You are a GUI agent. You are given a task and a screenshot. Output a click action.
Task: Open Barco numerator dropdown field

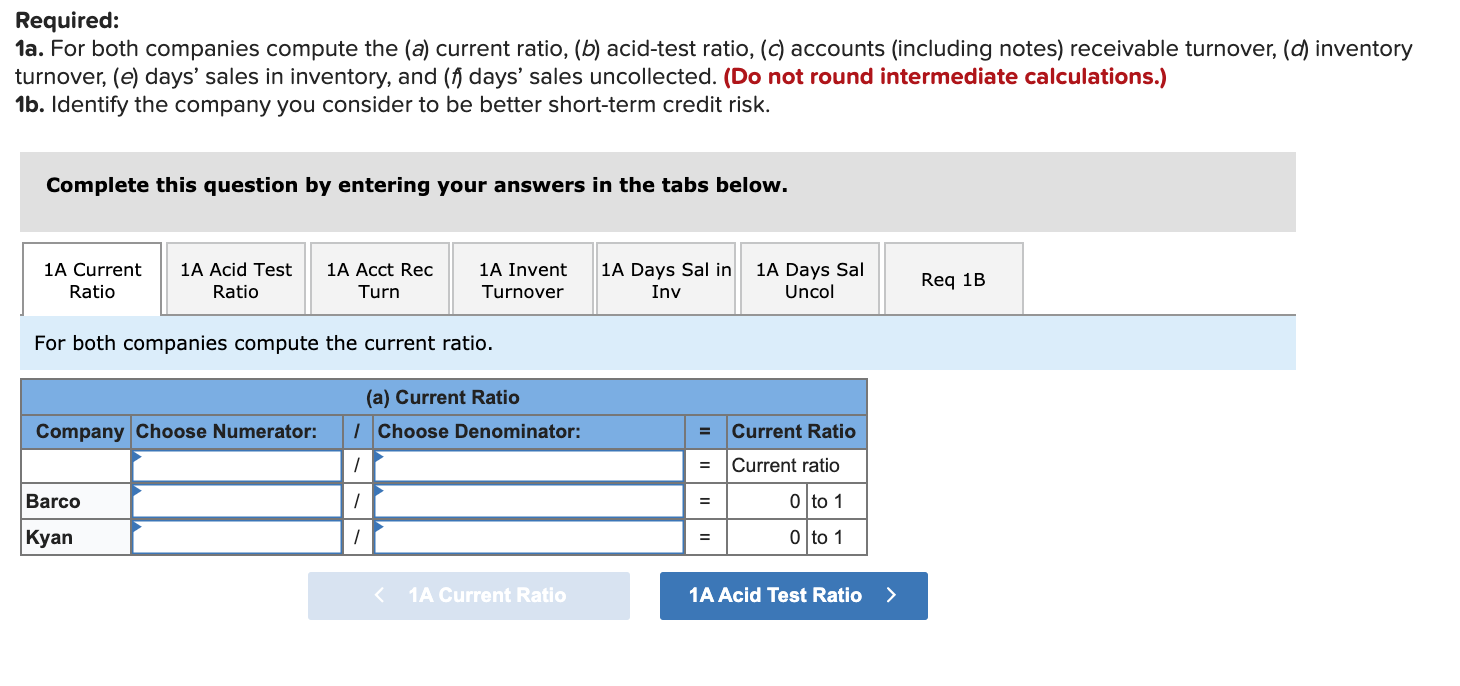pos(237,501)
